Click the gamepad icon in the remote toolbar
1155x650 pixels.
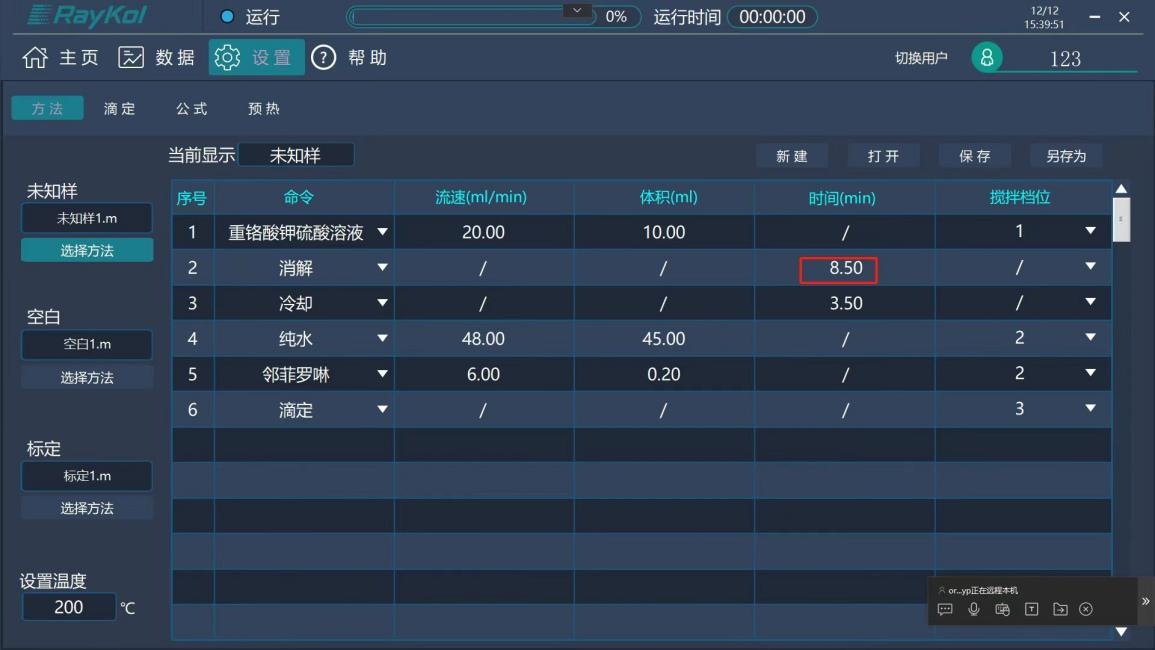tap(1002, 609)
